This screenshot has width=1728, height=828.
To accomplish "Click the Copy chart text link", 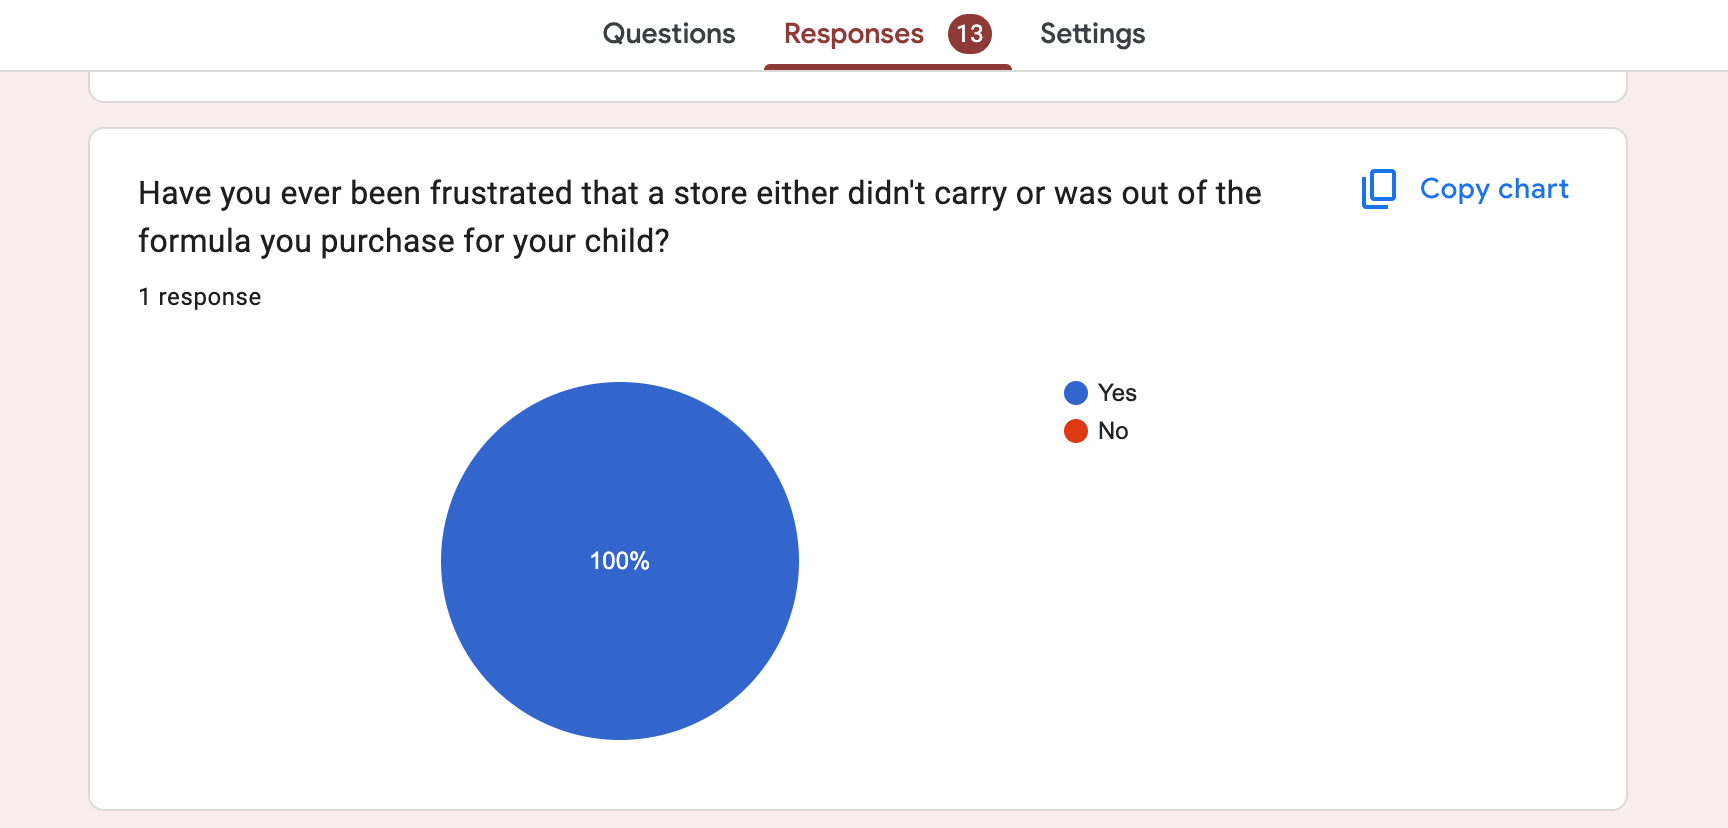I will click(1494, 189).
